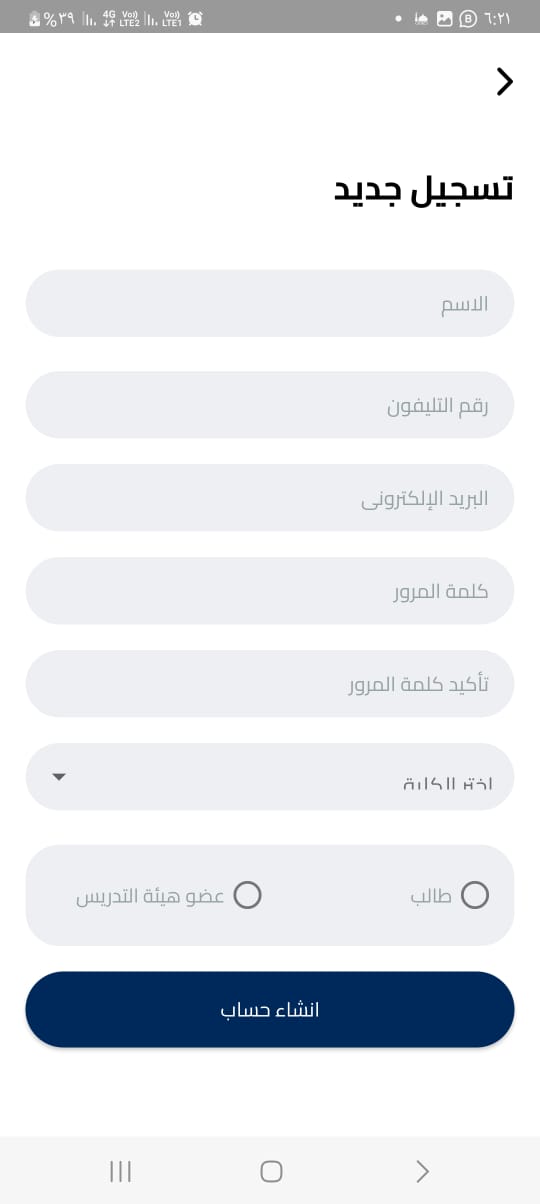Focus the البريد الإلكترونى email field
This screenshot has width=540, height=1204.
[x=270, y=498]
